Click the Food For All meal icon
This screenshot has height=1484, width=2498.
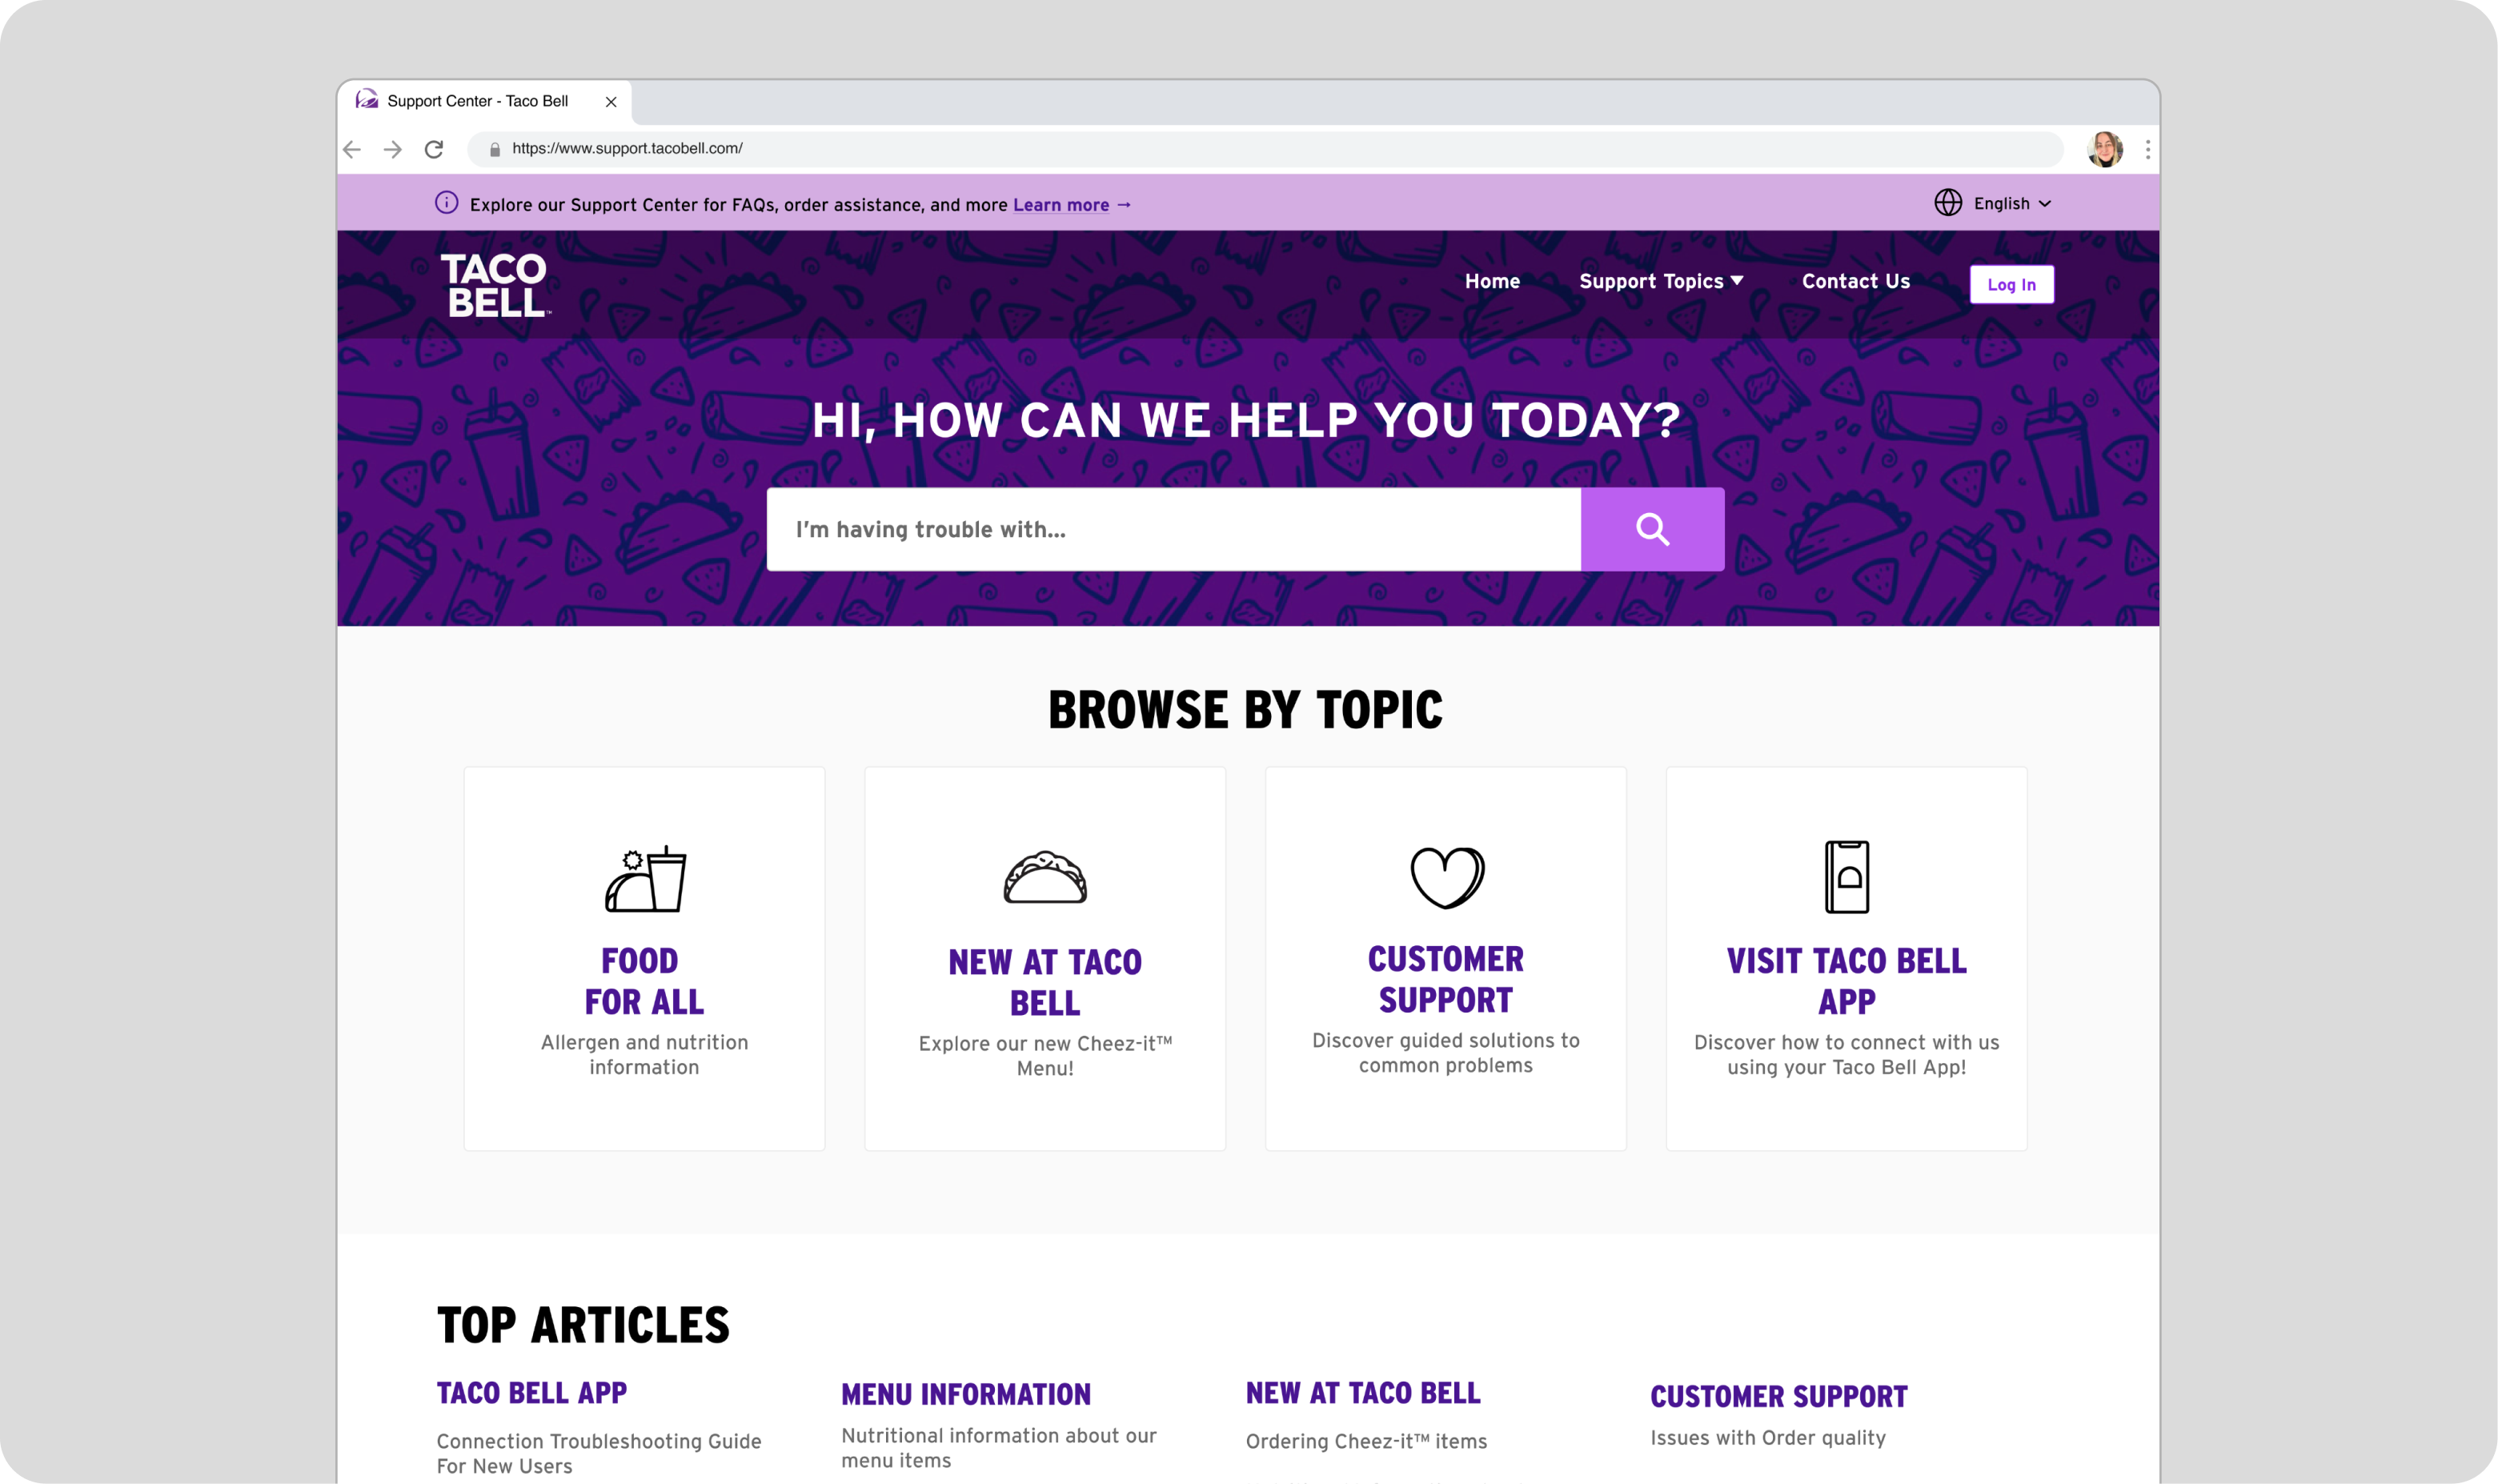click(x=645, y=878)
